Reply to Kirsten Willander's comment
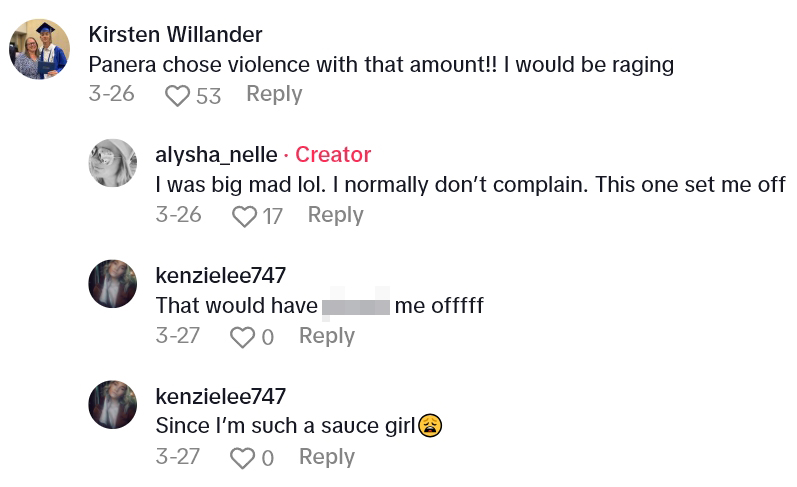 click(x=274, y=94)
